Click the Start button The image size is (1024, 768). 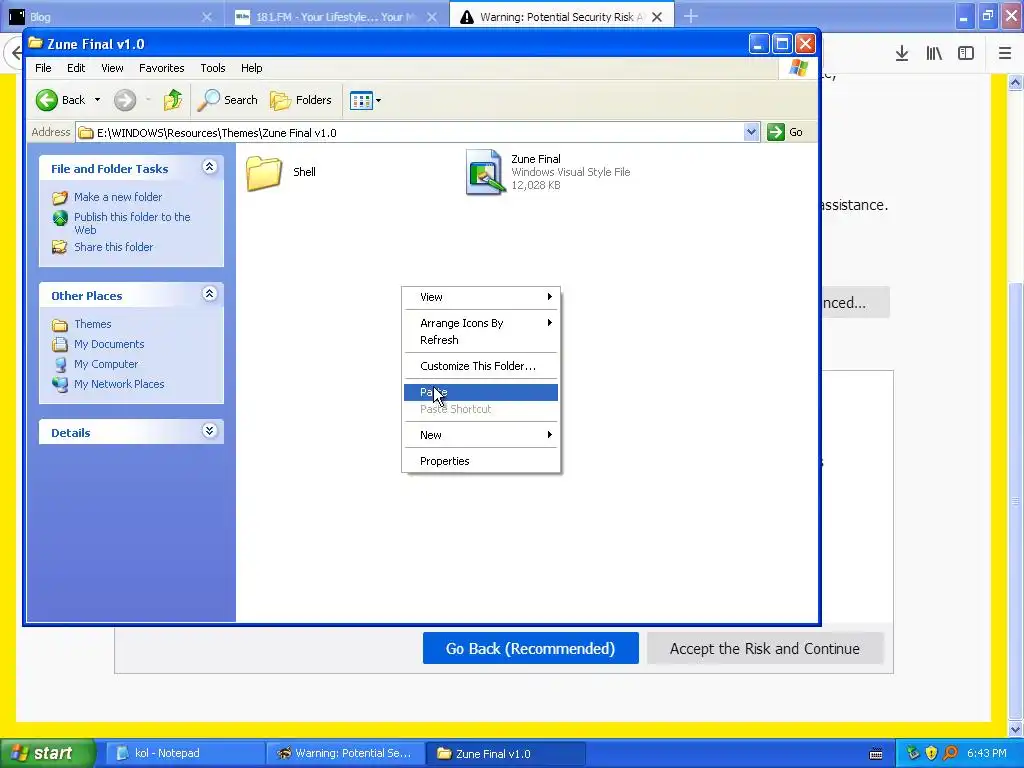[x=47, y=754]
